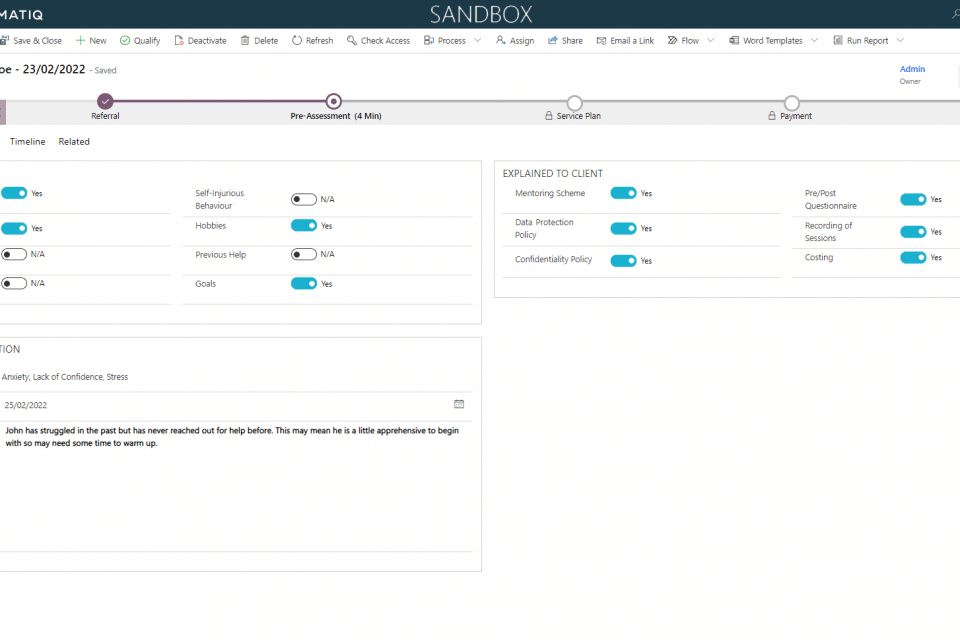Expand the Run Report dropdown chevron
The image size is (960, 640).
pos(900,41)
